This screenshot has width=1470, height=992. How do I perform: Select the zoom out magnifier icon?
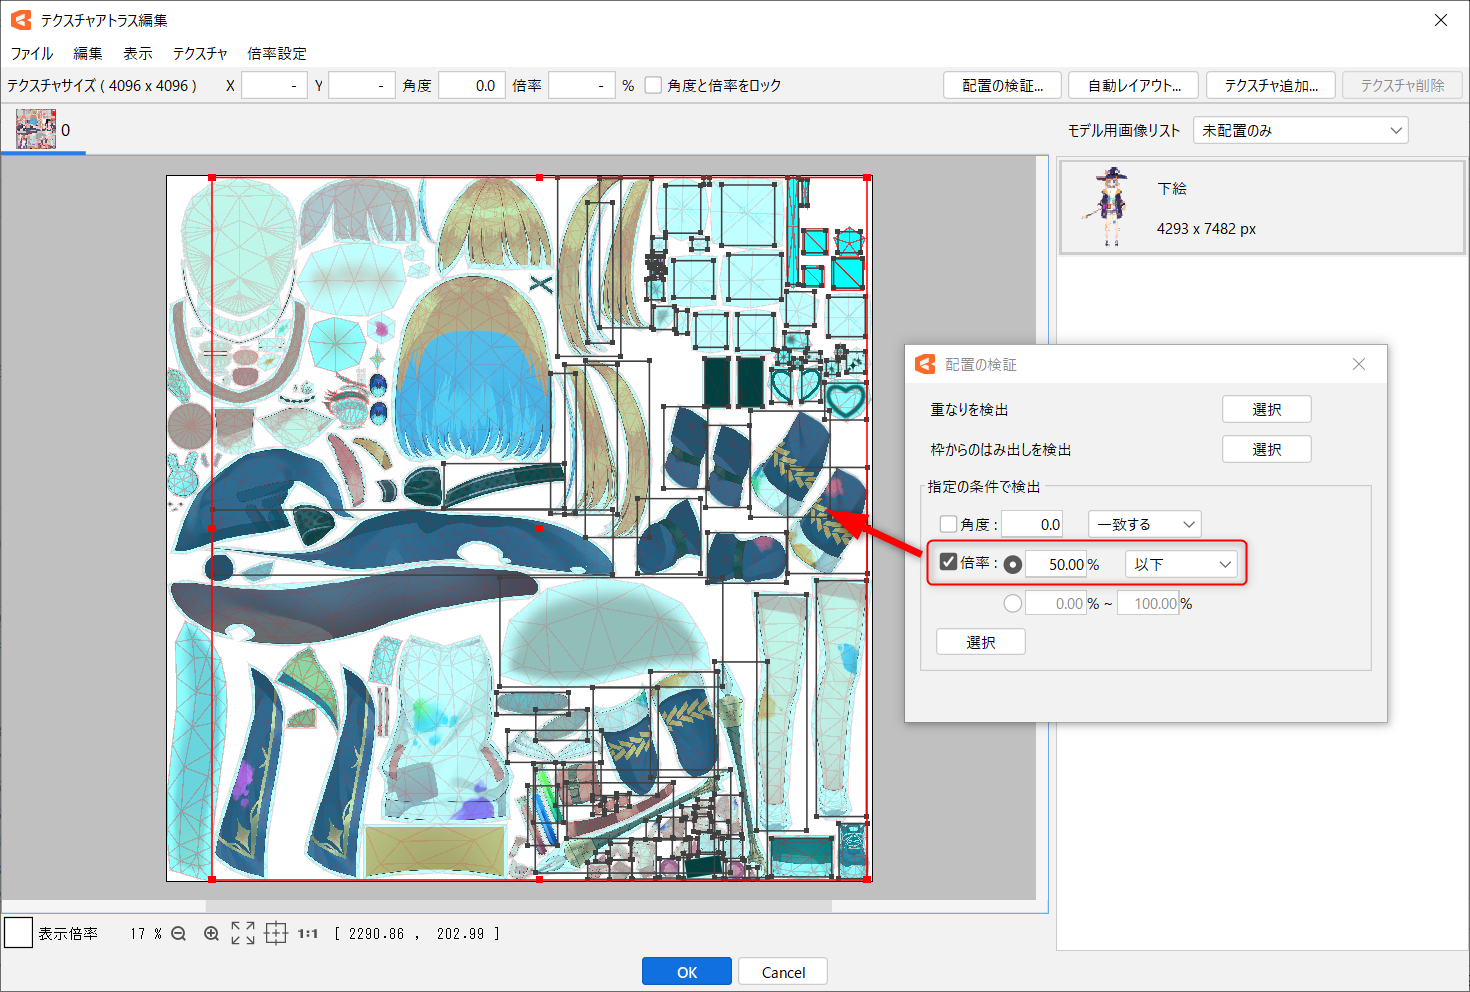pos(178,933)
